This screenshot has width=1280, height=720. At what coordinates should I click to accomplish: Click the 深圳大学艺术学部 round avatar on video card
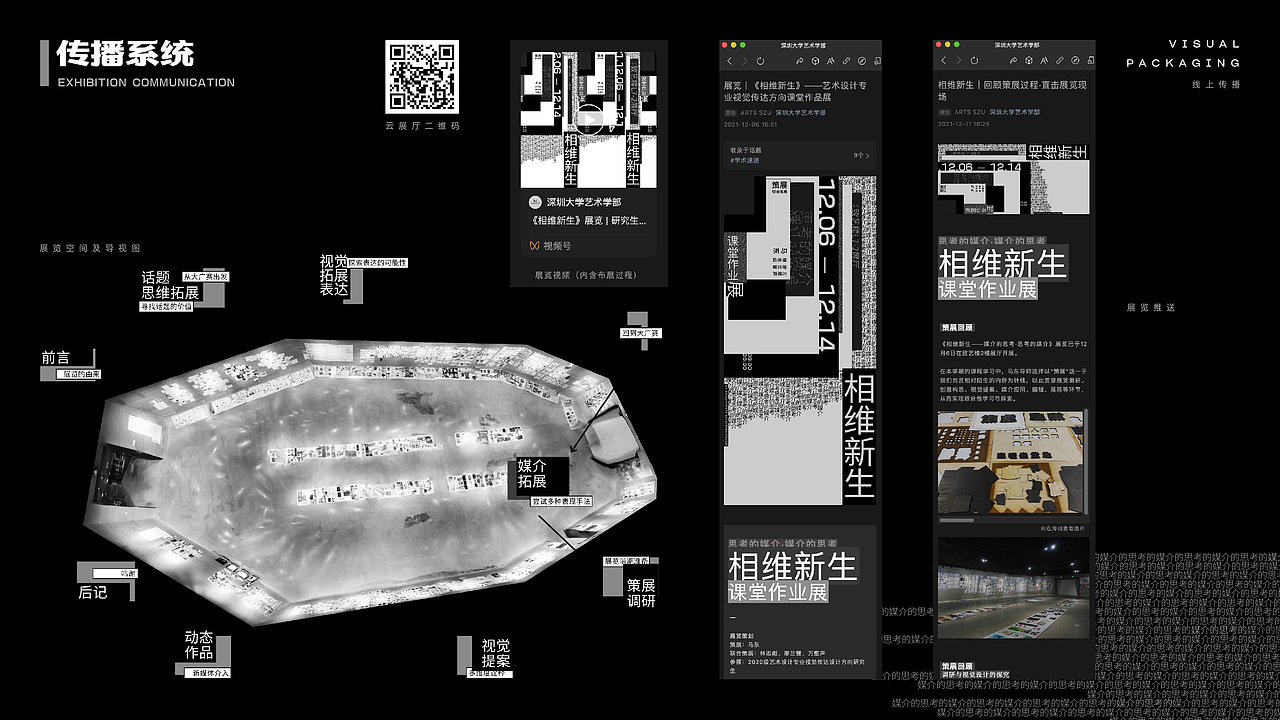coord(535,202)
